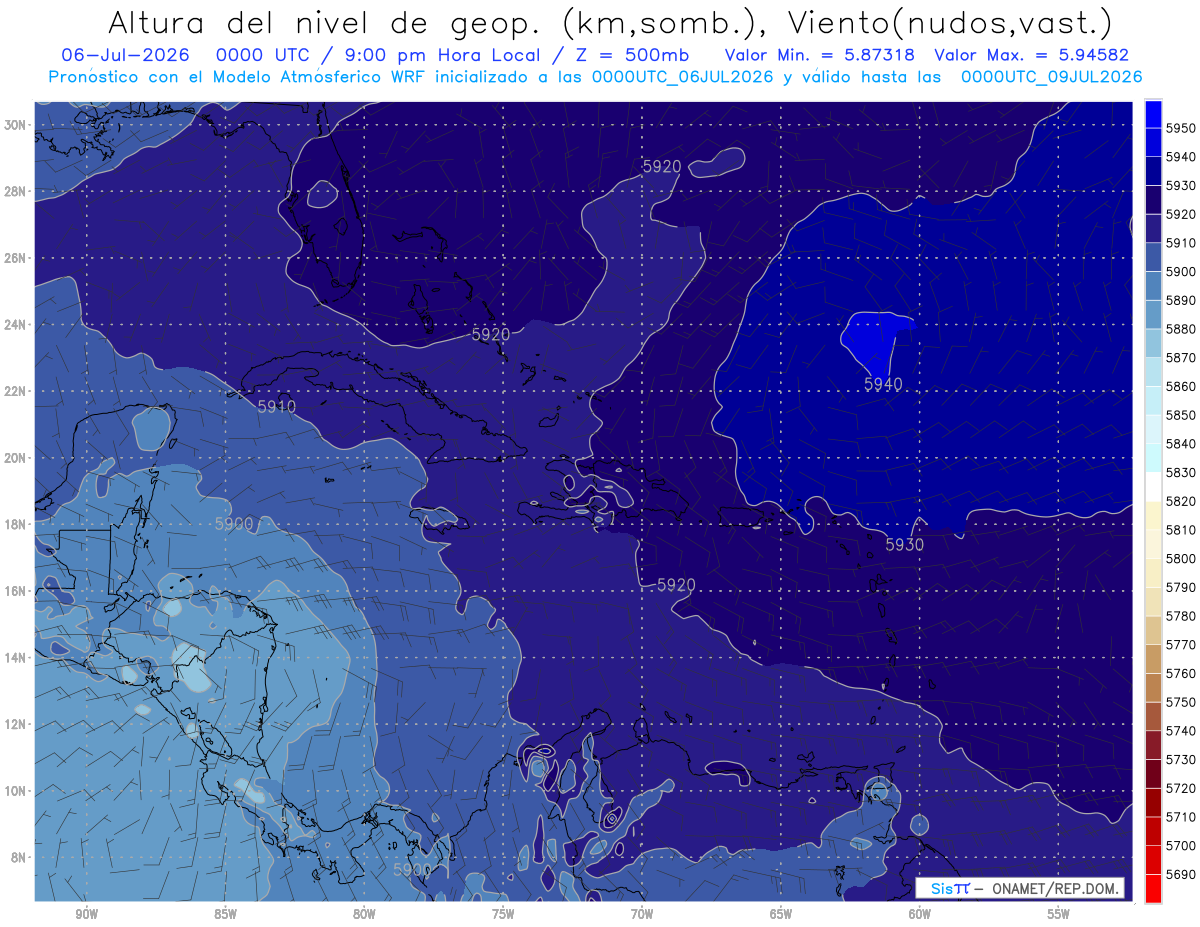Click the "Sisπ" logo text
The height and width of the screenshot is (927, 1200).
pyautogui.click(x=949, y=888)
